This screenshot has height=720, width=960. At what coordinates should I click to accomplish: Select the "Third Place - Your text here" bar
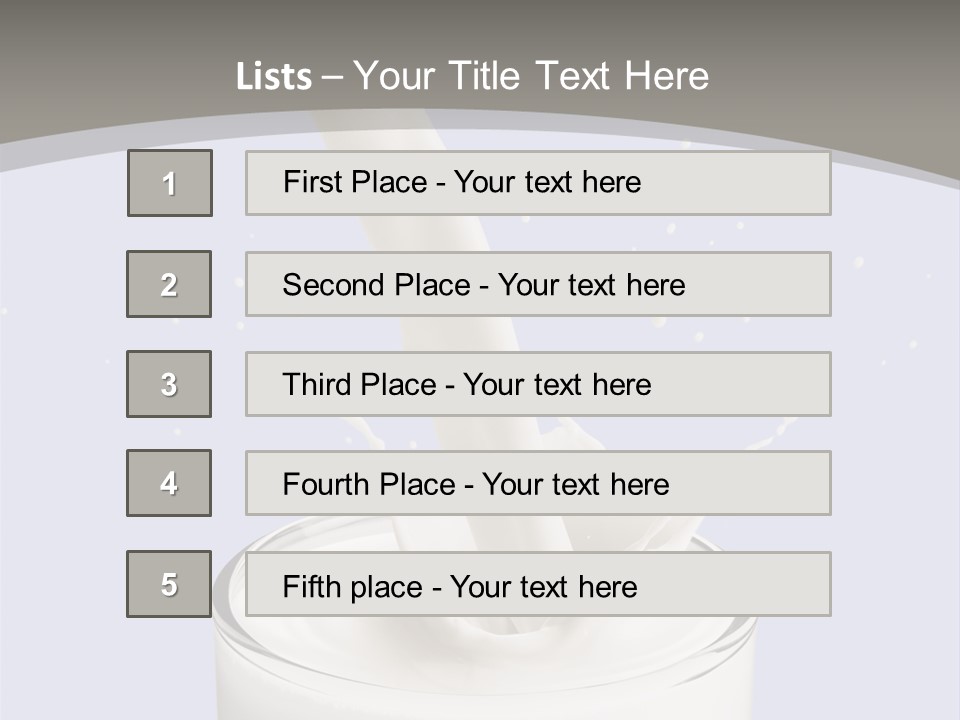pos(538,384)
